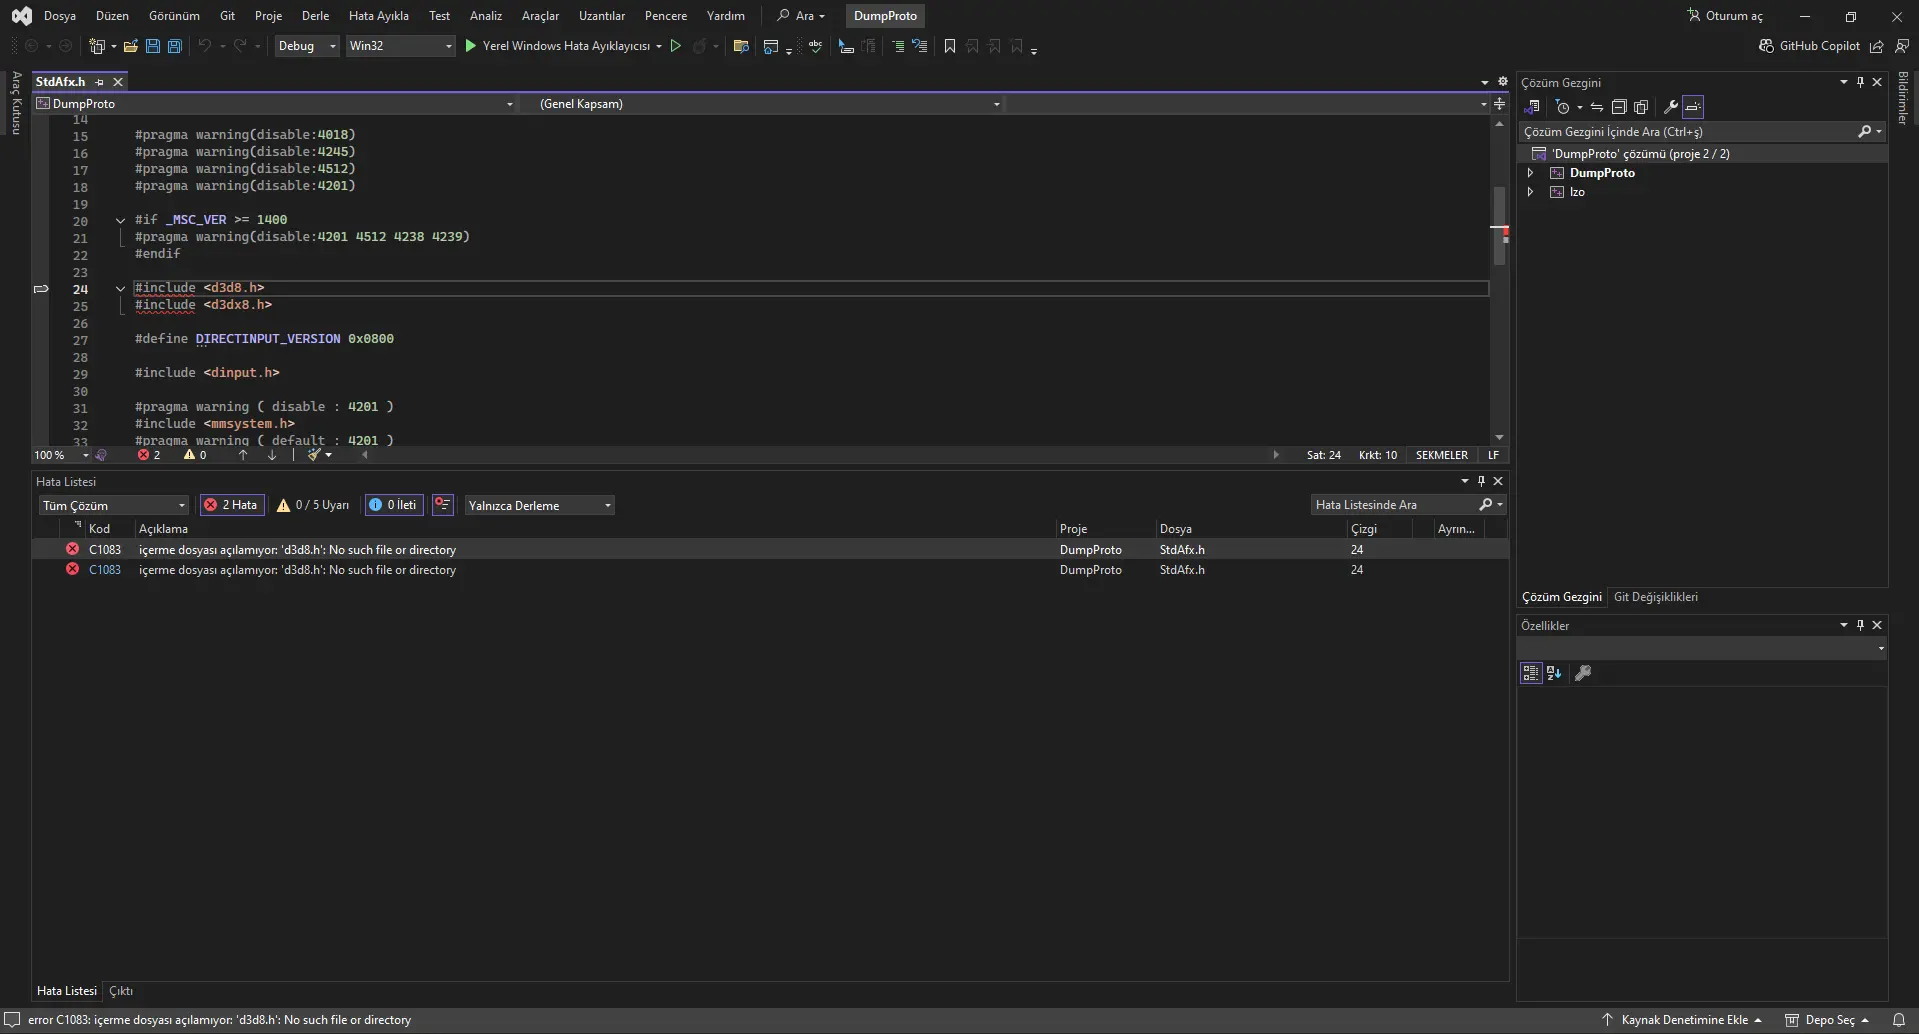The height and width of the screenshot is (1034, 1919).
Task: Click the code cleanup broom icon
Action: tap(315, 455)
